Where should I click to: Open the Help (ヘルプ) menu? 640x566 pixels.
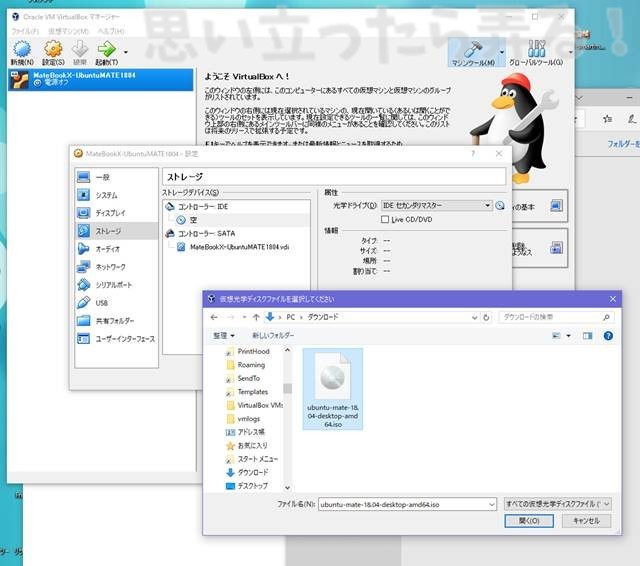click(x=111, y=31)
